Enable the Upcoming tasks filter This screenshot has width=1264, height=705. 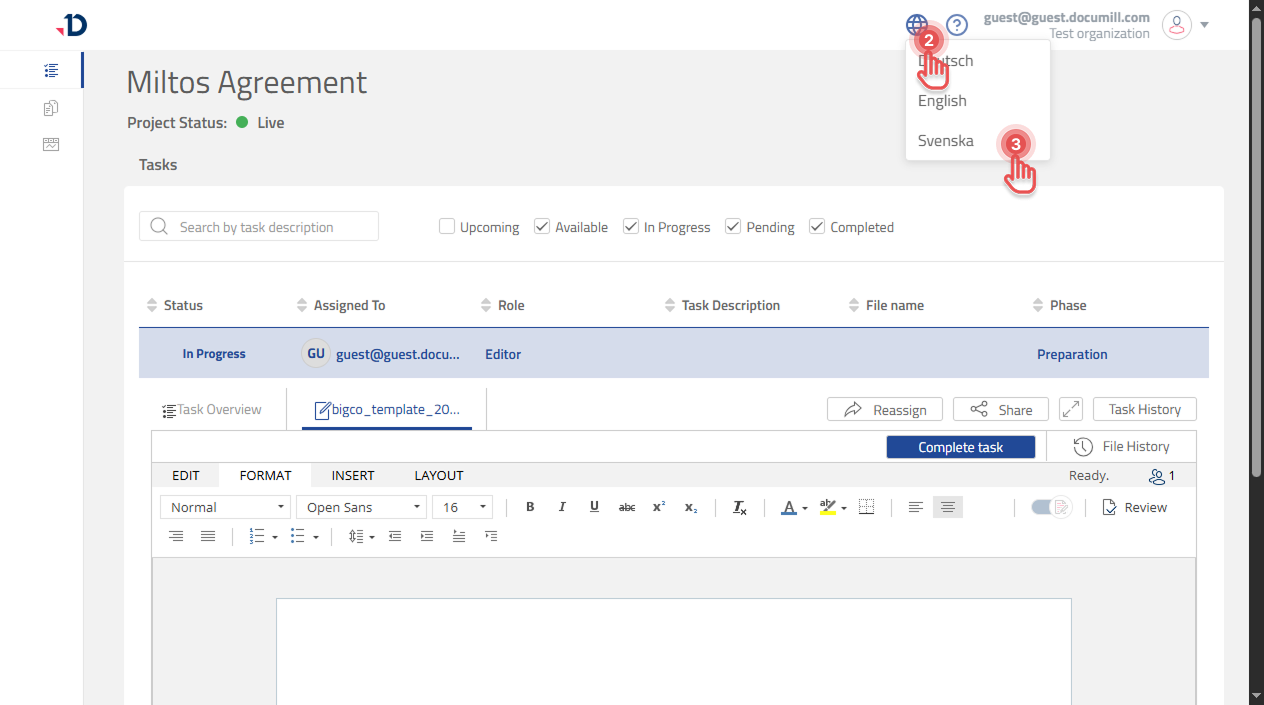446,226
